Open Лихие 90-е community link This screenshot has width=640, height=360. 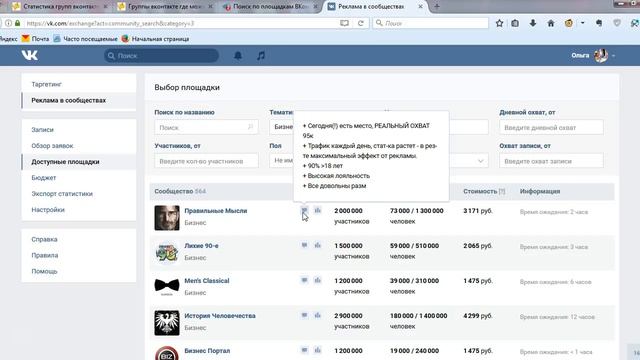pos(201,246)
